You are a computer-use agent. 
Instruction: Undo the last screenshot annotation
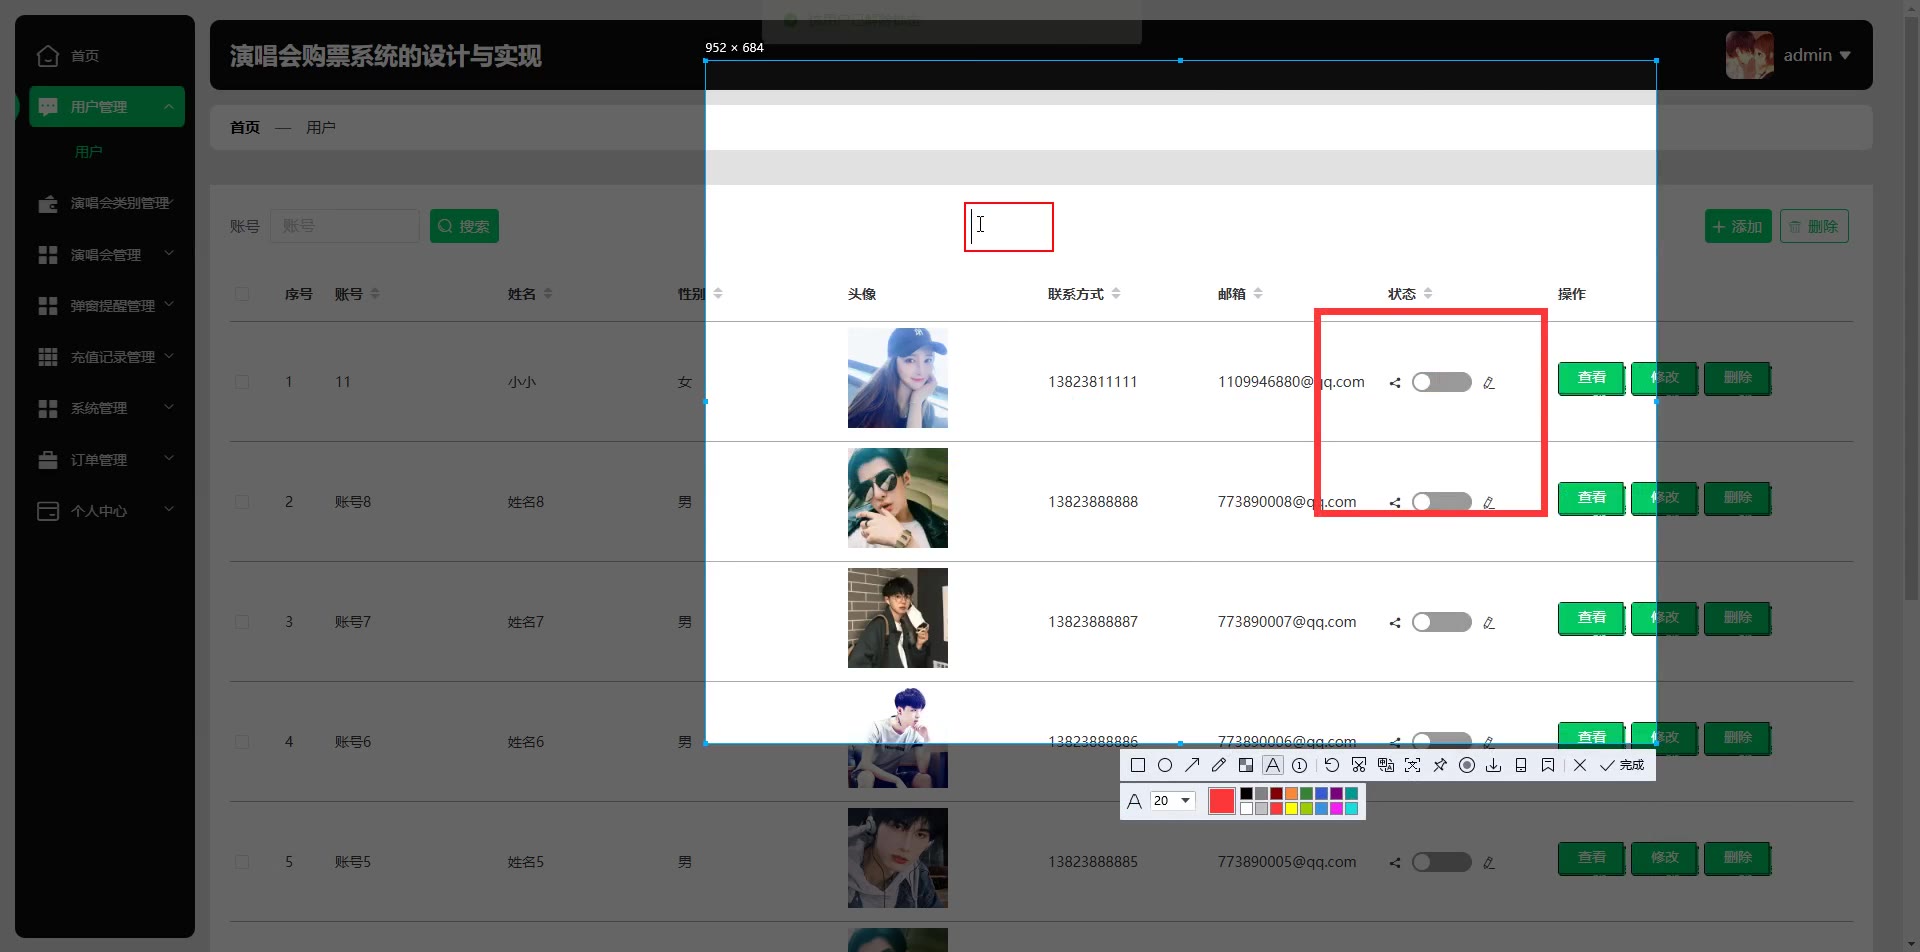1332,765
